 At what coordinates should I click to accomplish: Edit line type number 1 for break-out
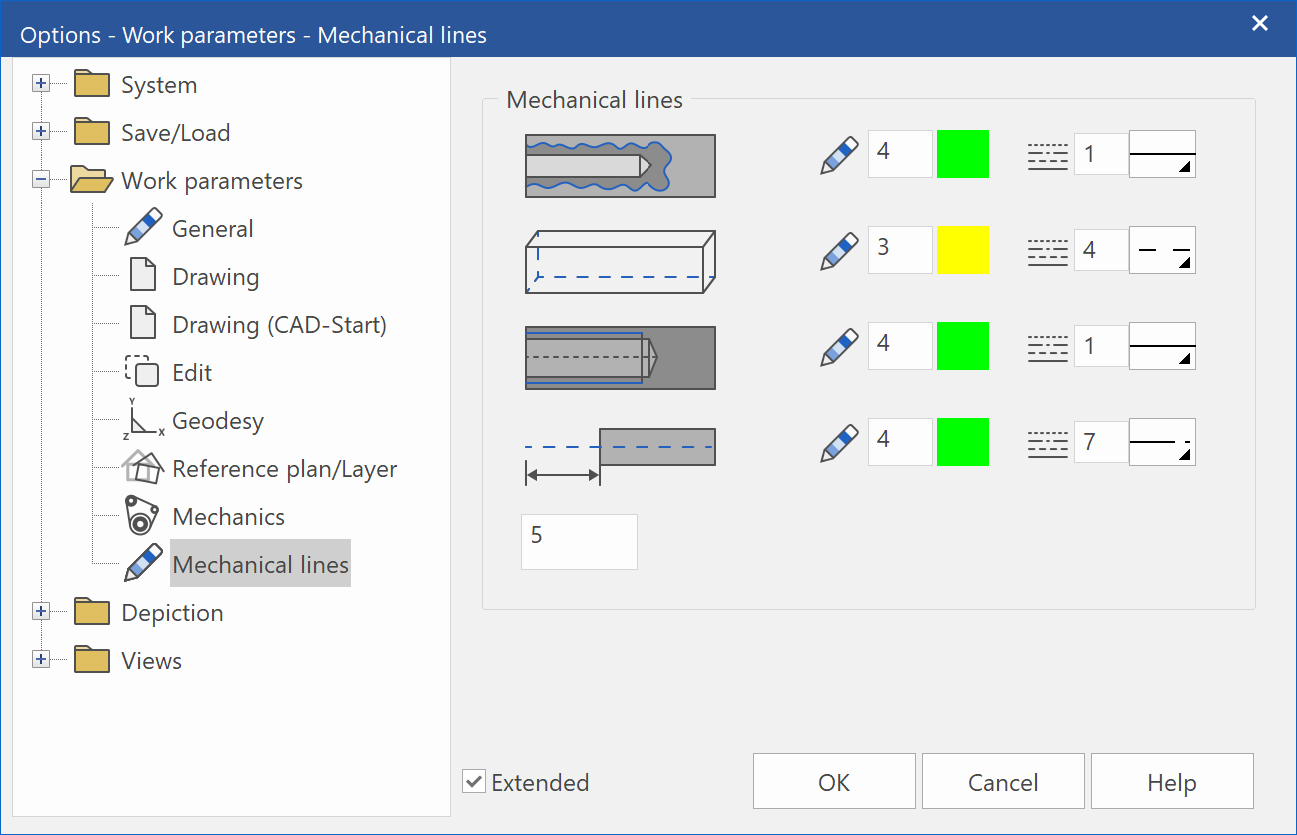(1101, 154)
